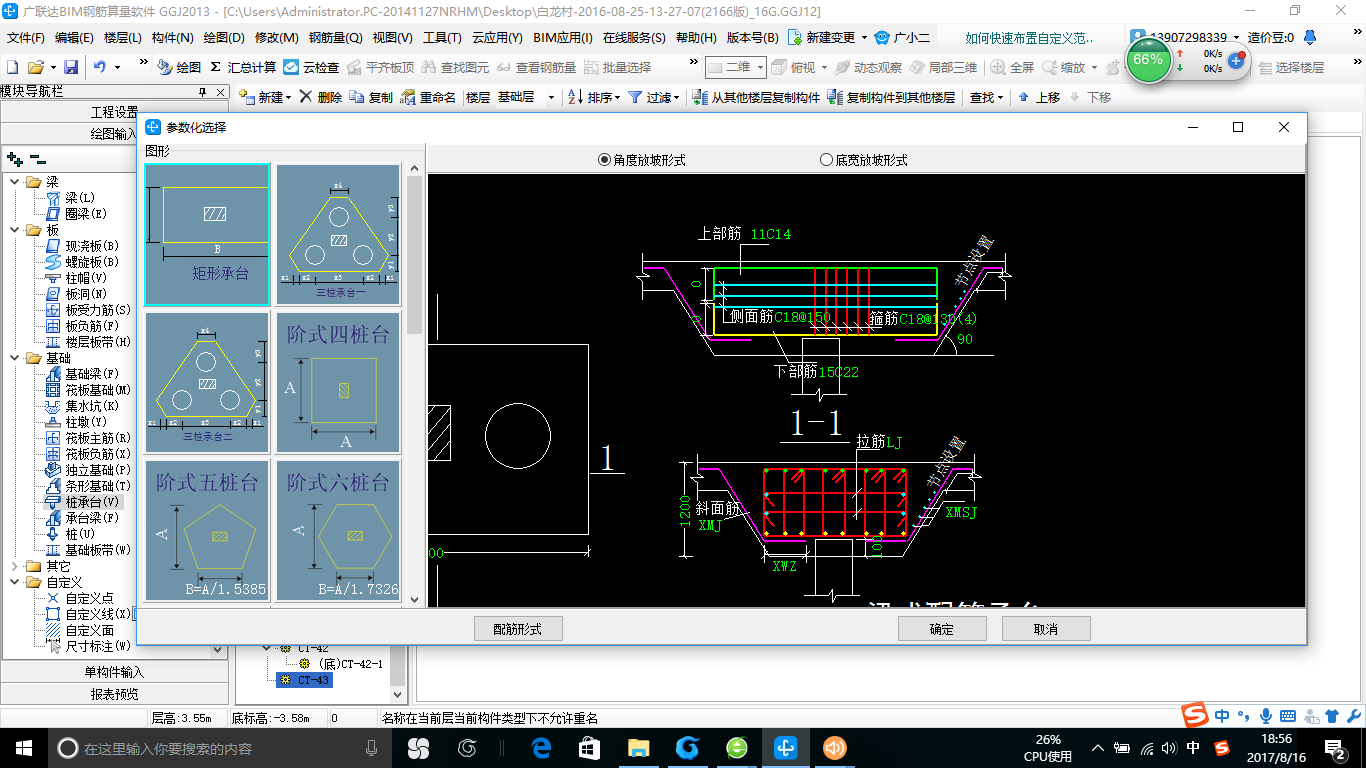The image size is (1366, 768).
Task: Click collapse-all minus icon in navigation panel
Action: click(37, 158)
